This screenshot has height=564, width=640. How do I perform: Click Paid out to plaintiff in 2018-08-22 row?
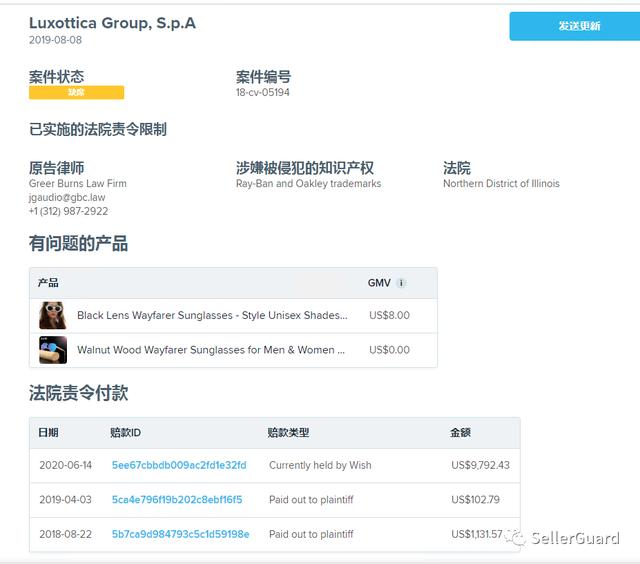pos(311,534)
